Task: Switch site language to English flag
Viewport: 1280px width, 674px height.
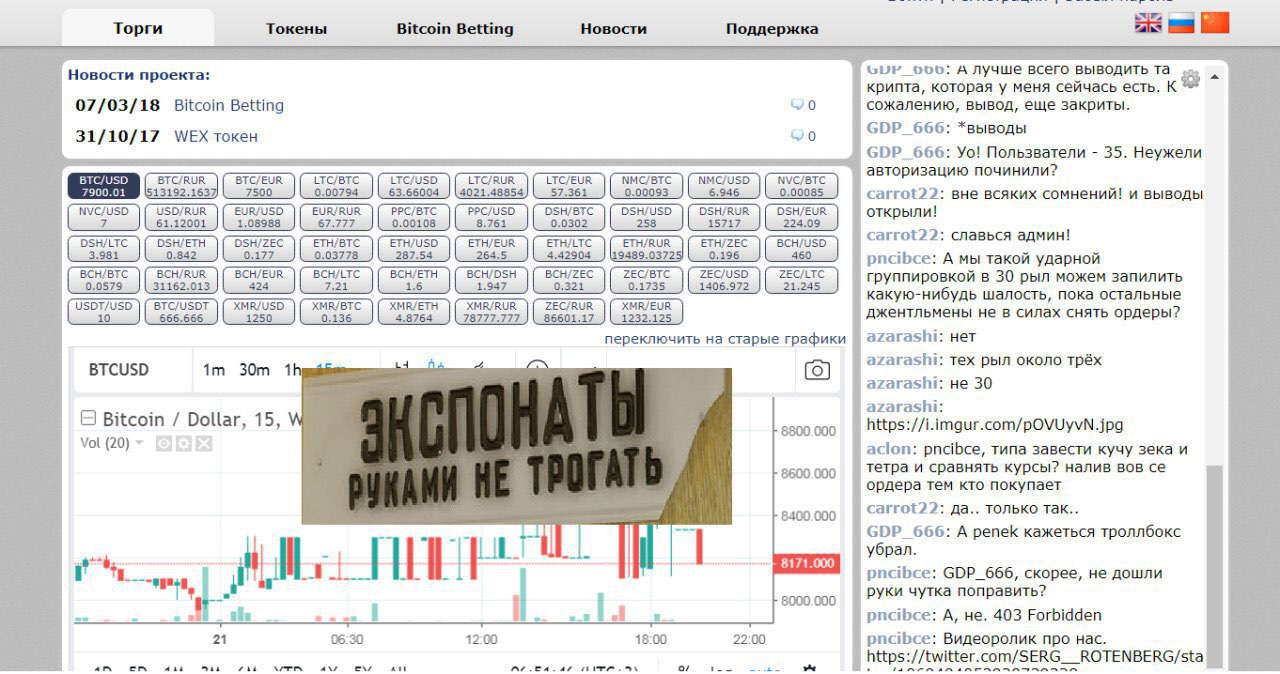Action: point(1148,23)
